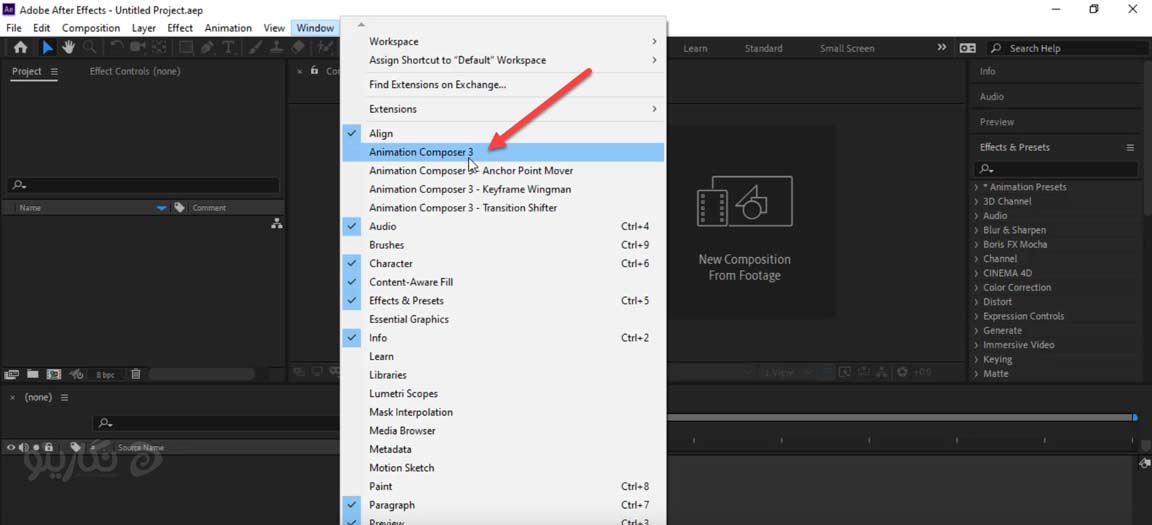This screenshot has height=525, width=1152.
Task: Open the Effects & Presets panel menu
Action: point(1130,148)
